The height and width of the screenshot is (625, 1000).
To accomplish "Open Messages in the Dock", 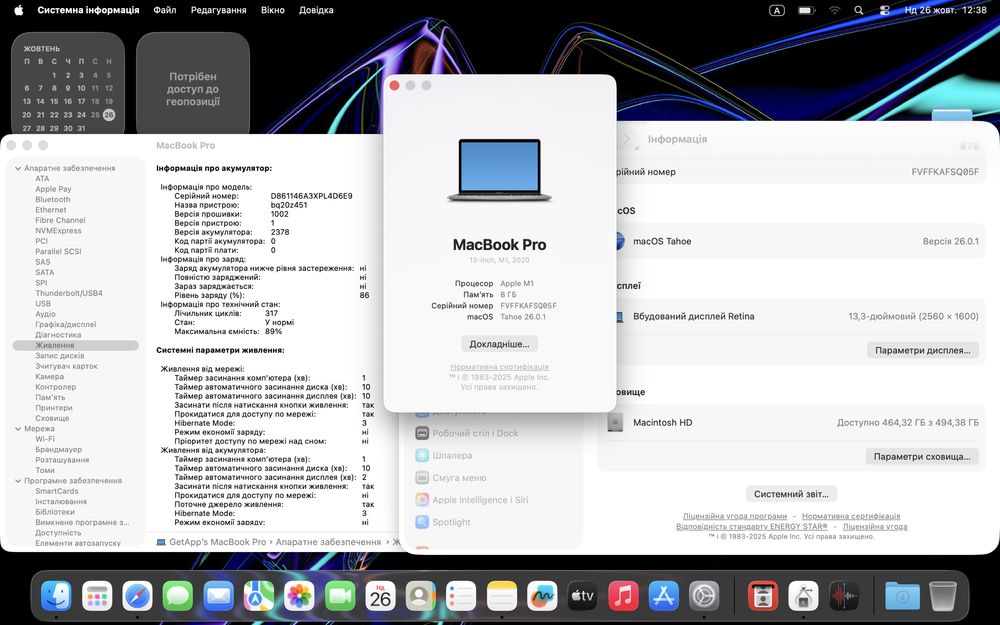I will coord(178,596).
